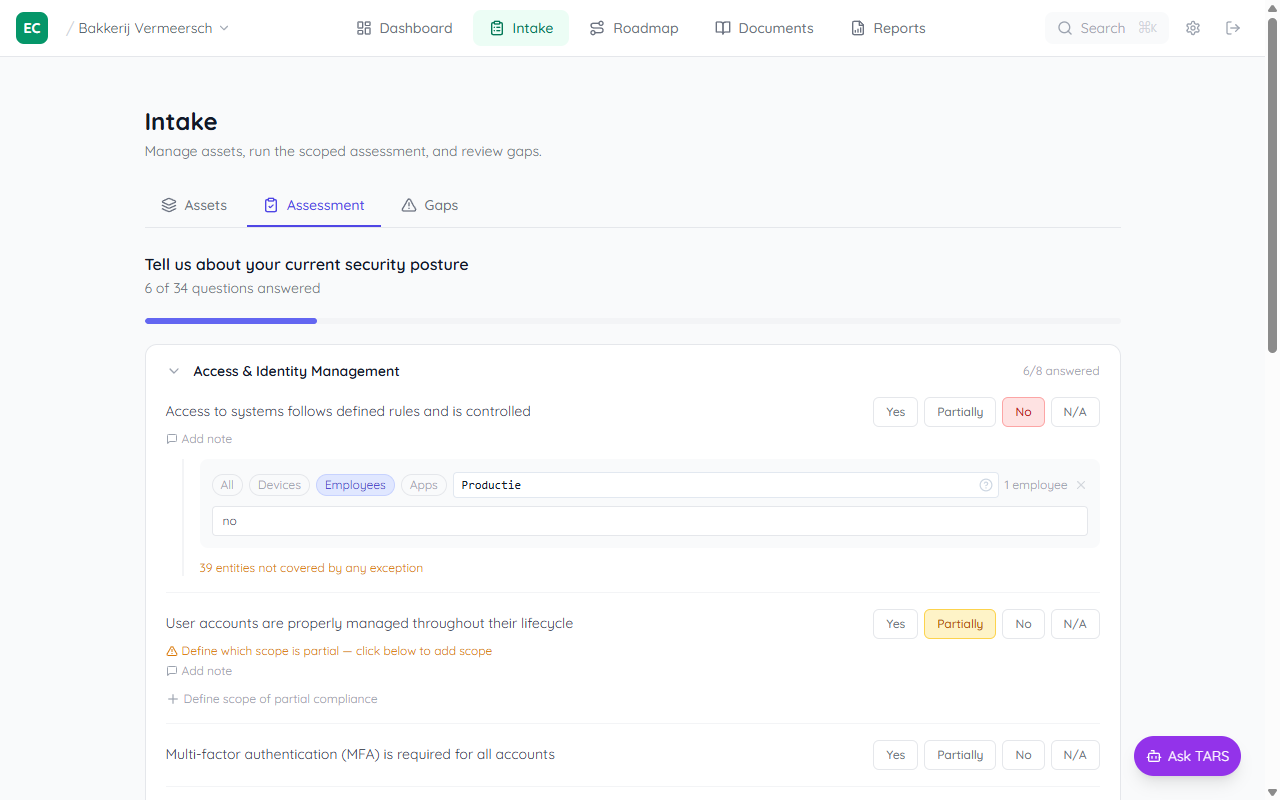Filter exception scope by Devices
1280x800 pixels.
[x=279, y=485]
